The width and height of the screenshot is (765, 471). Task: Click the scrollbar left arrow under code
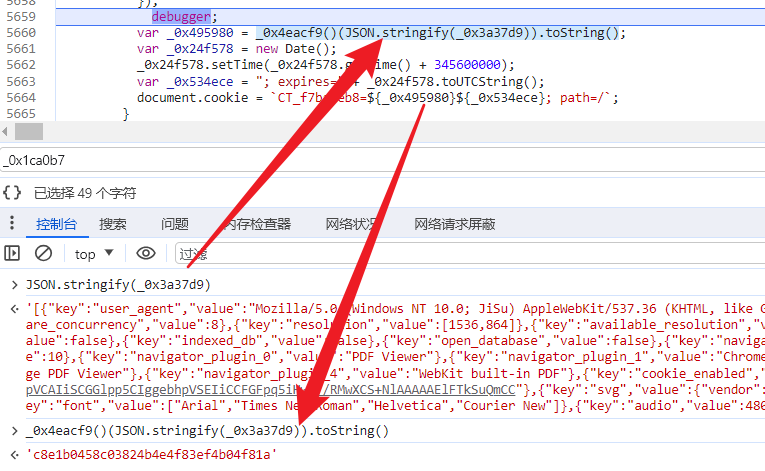pyautogui.click(x=5, y=131)
